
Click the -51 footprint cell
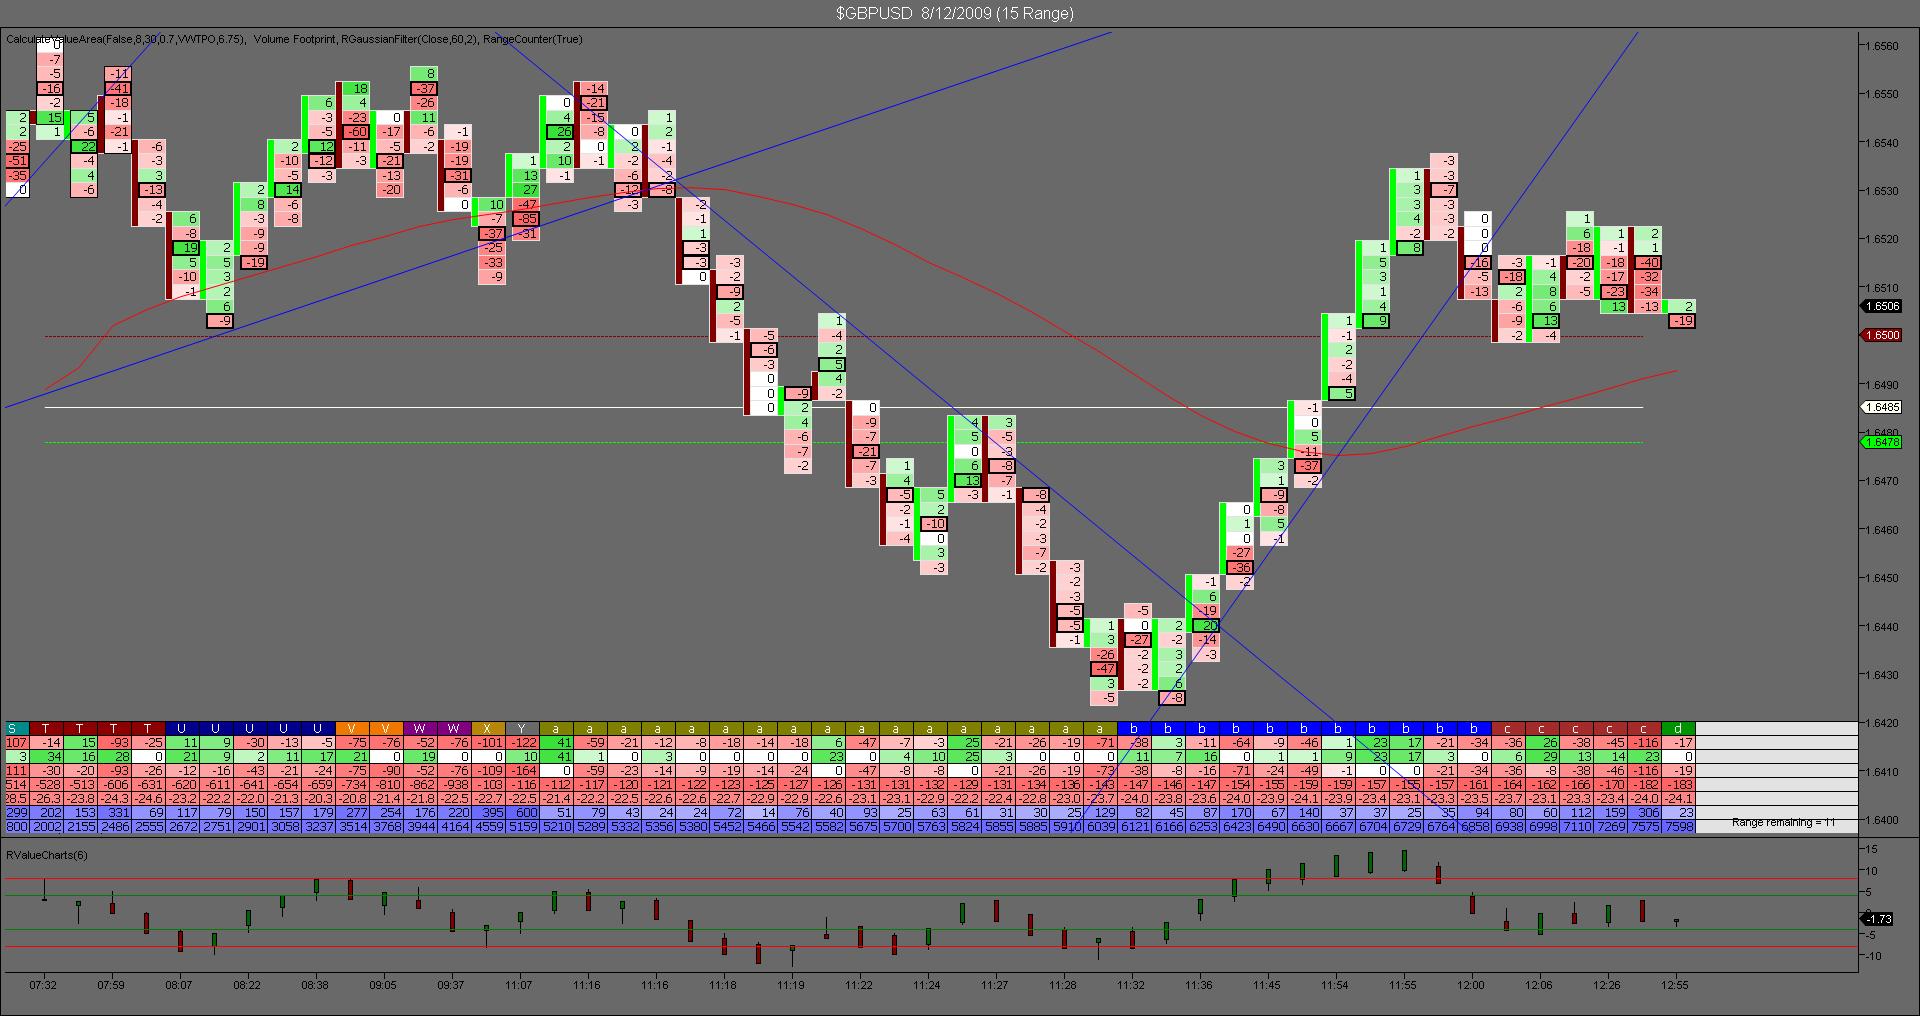(17, 161)
